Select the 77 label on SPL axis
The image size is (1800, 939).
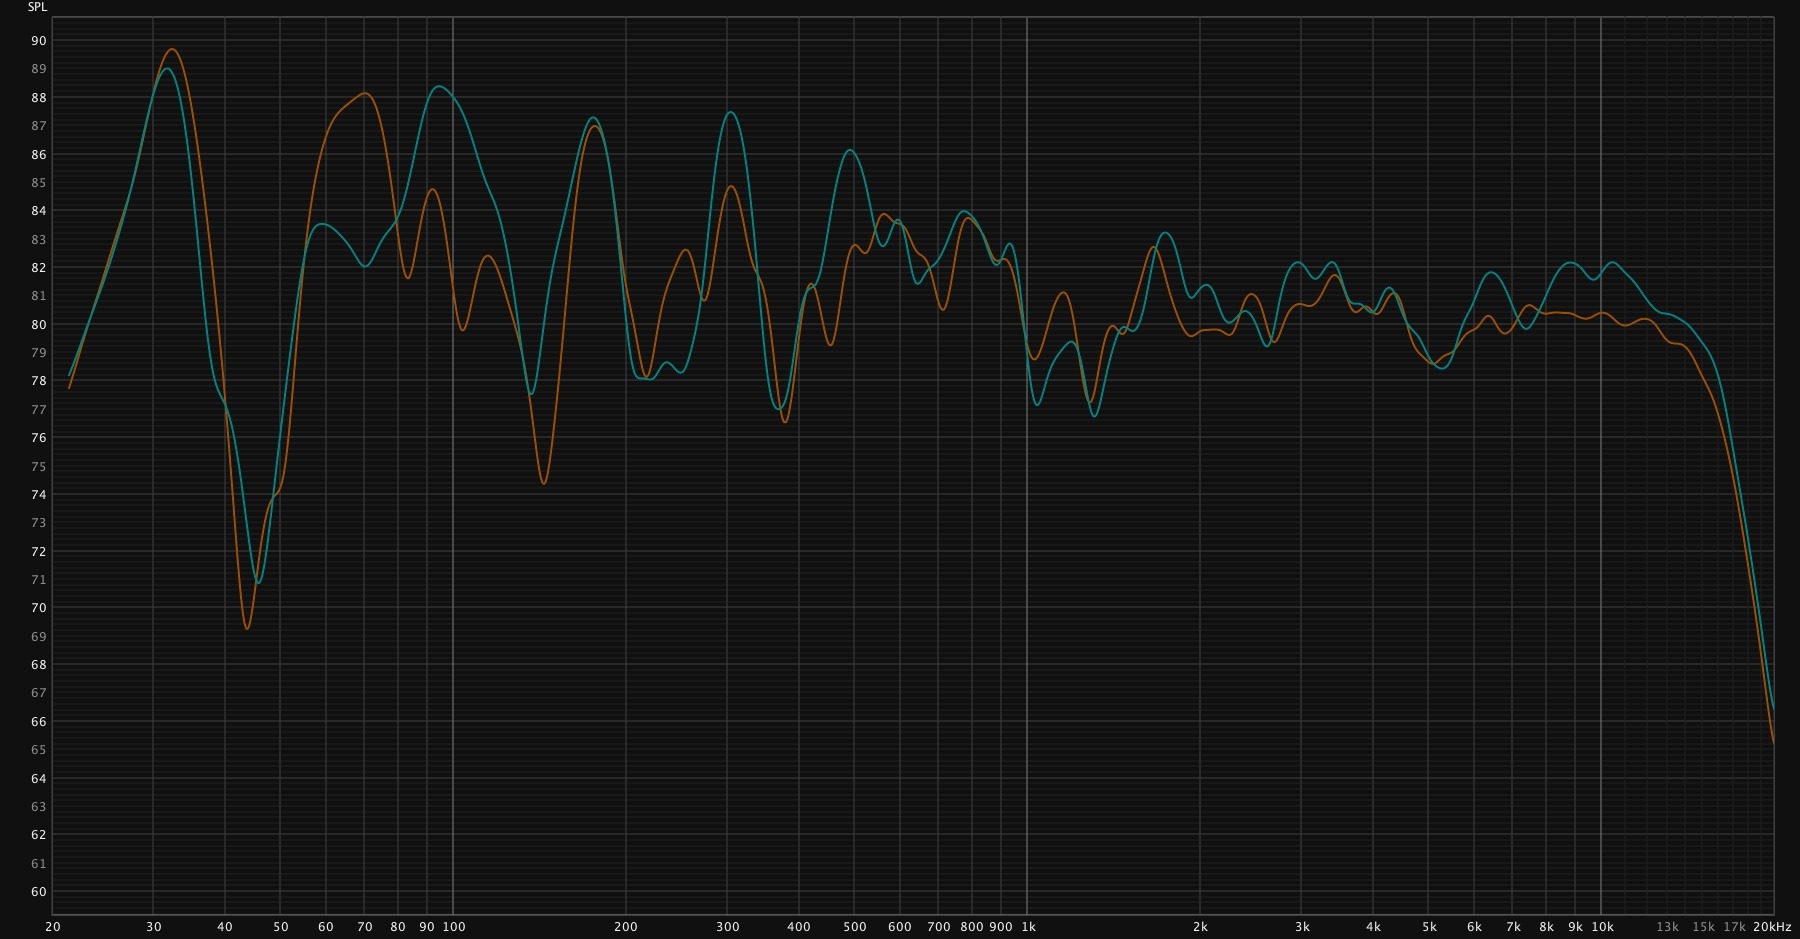pos(39,410)
